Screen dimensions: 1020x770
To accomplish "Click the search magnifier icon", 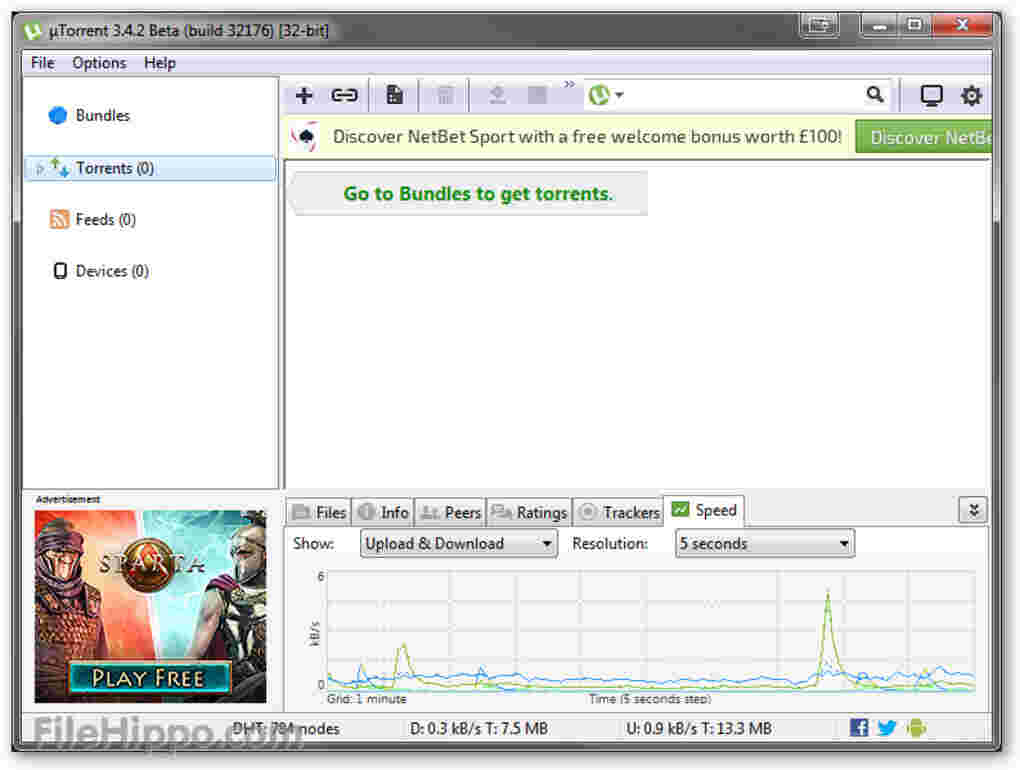I will coord(875,95).
